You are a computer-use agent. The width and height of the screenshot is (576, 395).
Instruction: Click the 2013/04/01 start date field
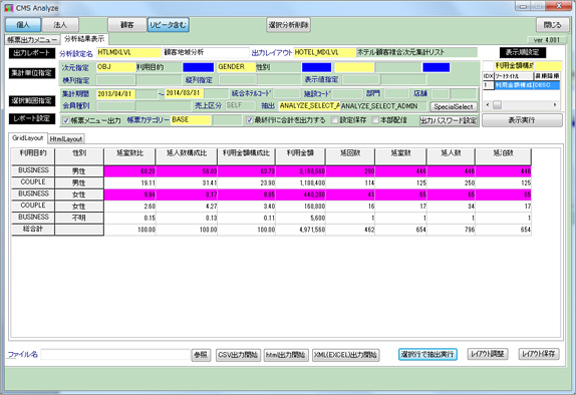(116, 94)
